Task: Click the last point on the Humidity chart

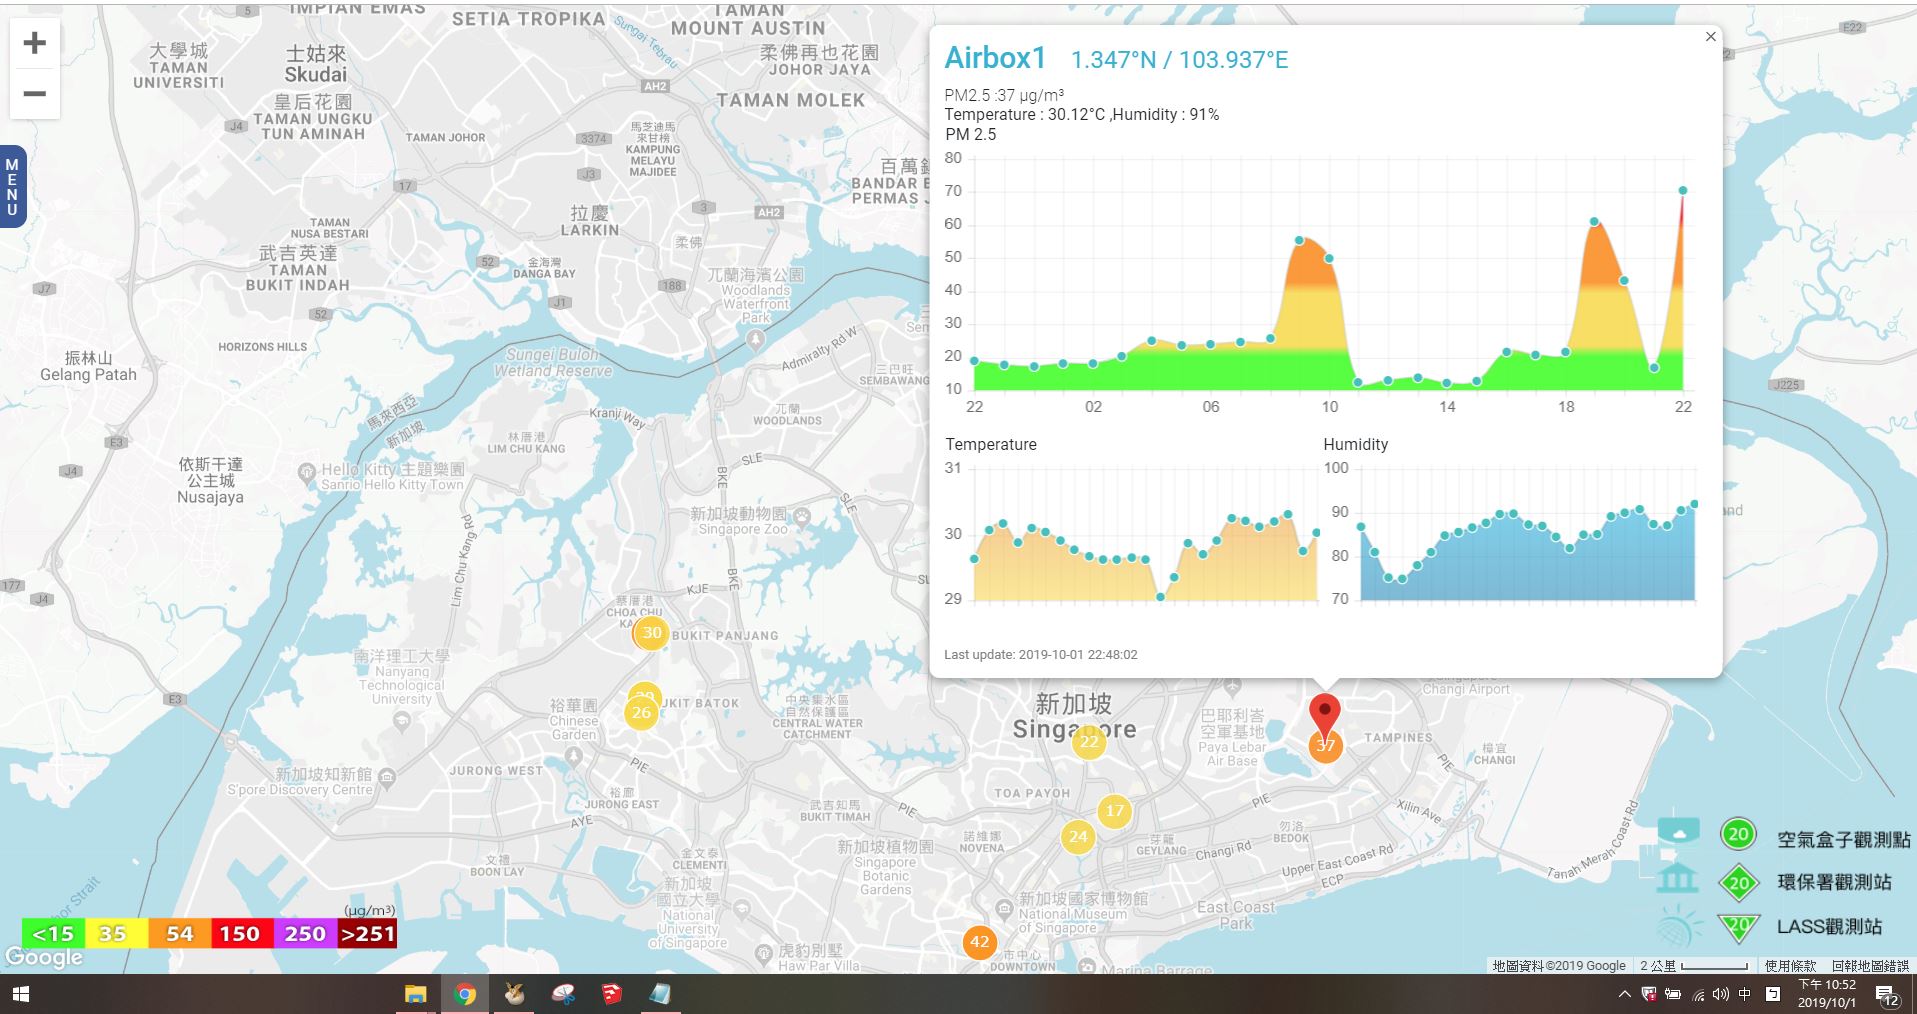Action: tap(1694, 504)
